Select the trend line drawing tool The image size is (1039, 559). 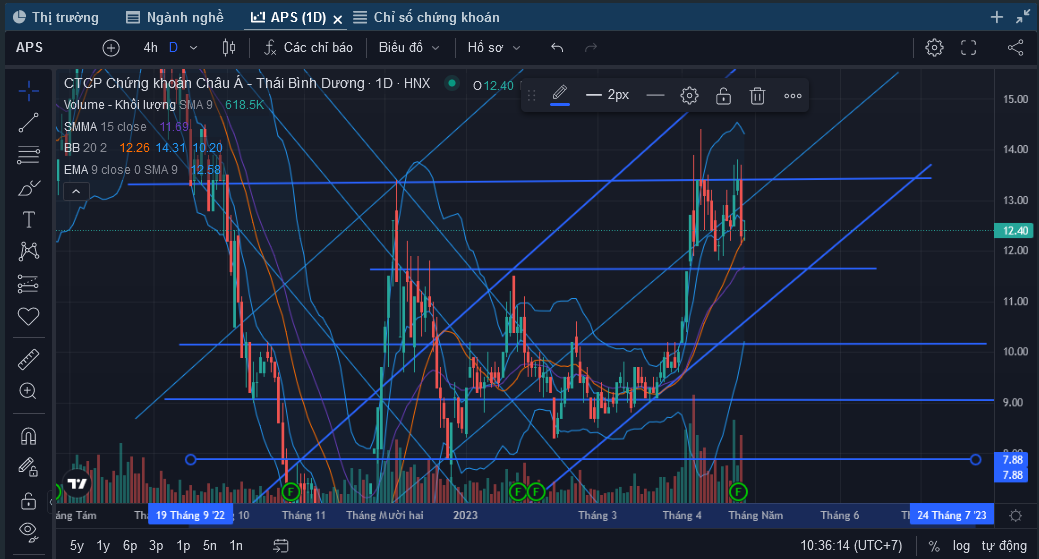pyautogui.click(x=28, y=123)
